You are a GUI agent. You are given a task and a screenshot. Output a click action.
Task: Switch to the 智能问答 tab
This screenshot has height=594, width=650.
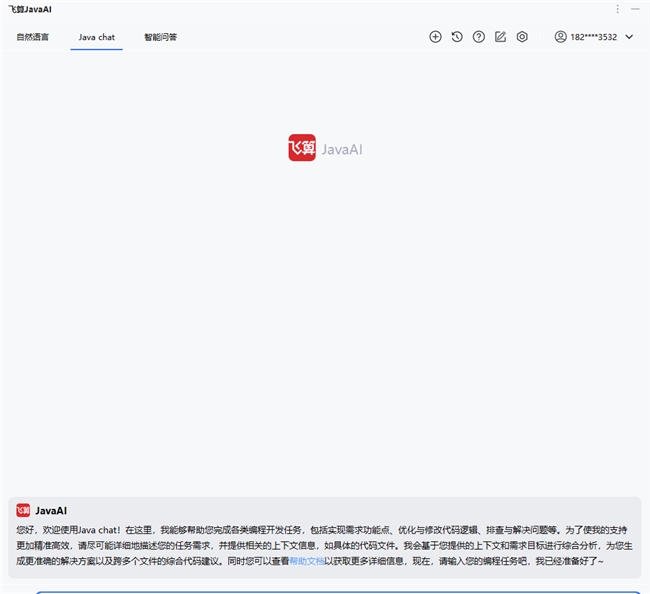coord(160,37)
